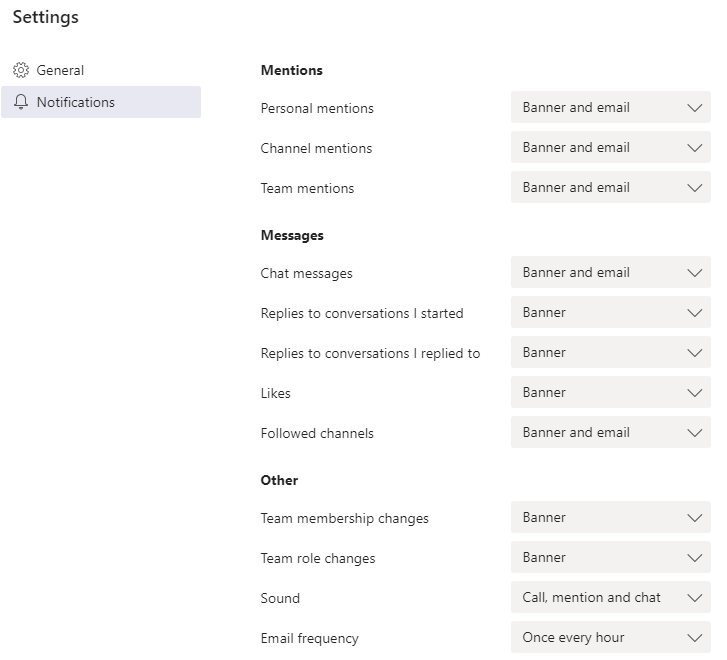Viewport: 727px width, 660px height.
Task: Open the Followed channels dropdown
Action: coord(611,432)
